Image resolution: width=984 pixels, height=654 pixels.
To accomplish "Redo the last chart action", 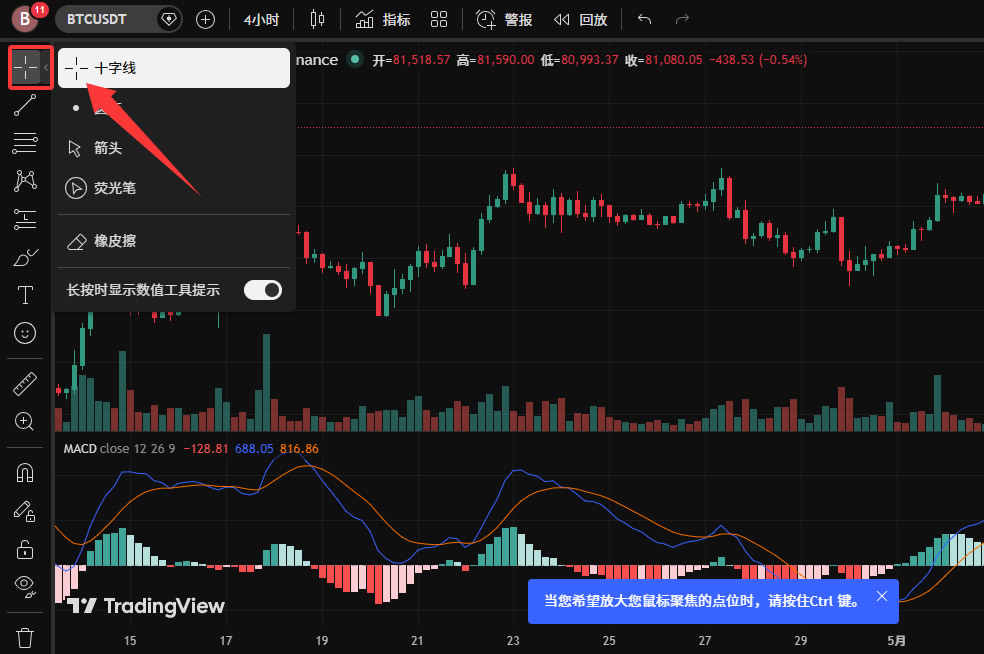I will (682, 19).
